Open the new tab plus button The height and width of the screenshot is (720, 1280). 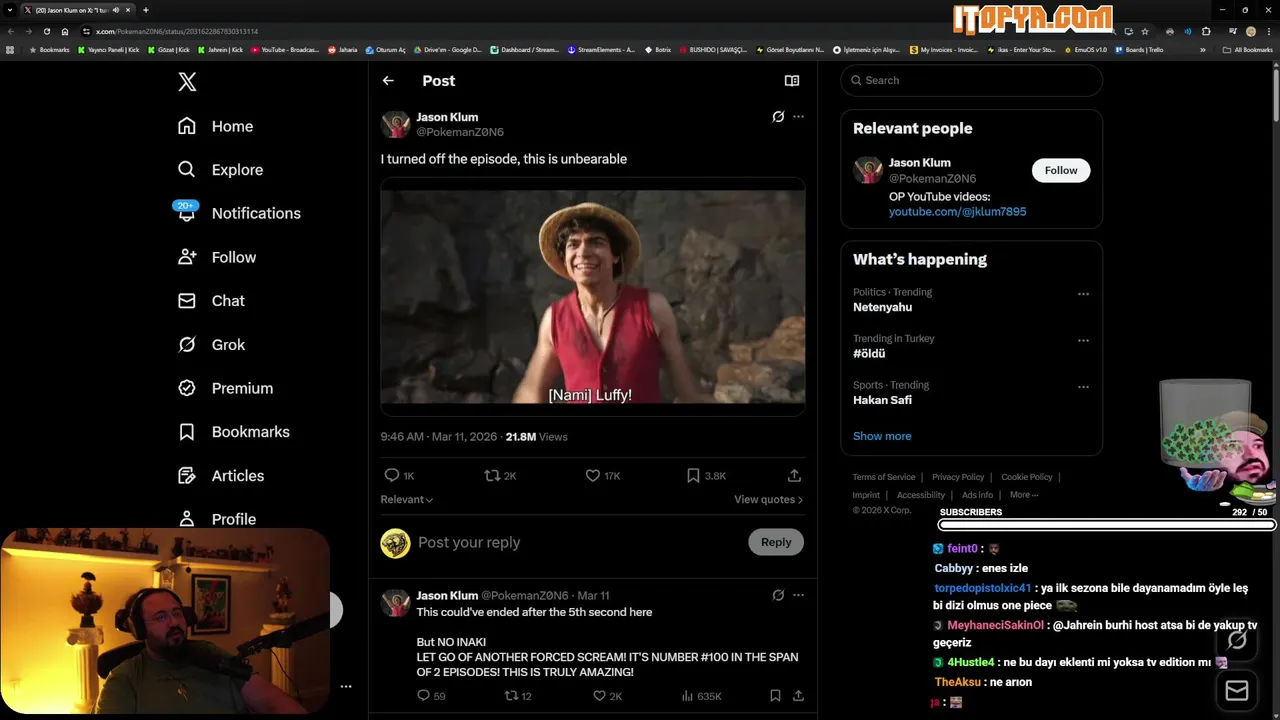(147, 10)
